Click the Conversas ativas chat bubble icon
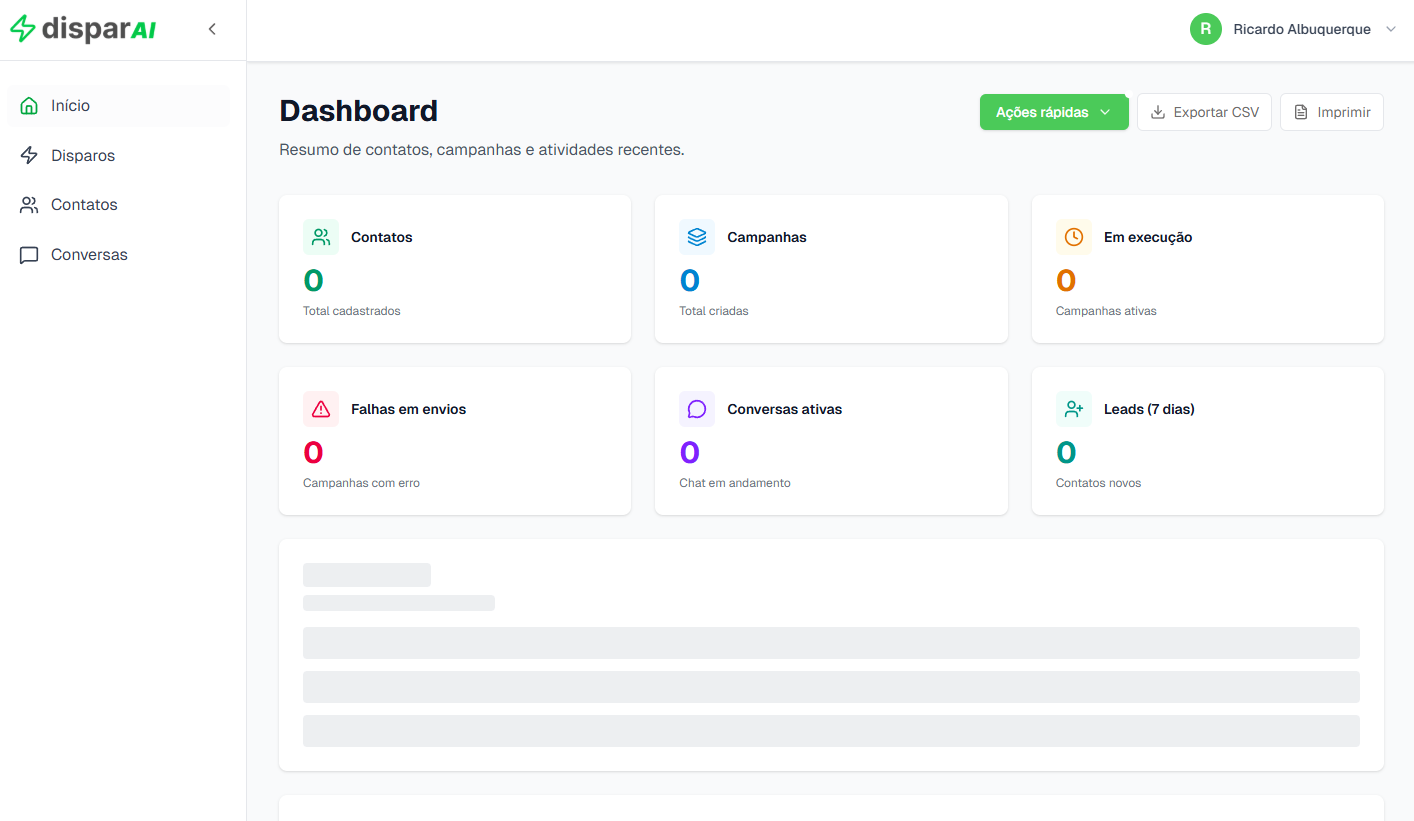The width and height of the screenshot is (1414, 821). [697, 409]
